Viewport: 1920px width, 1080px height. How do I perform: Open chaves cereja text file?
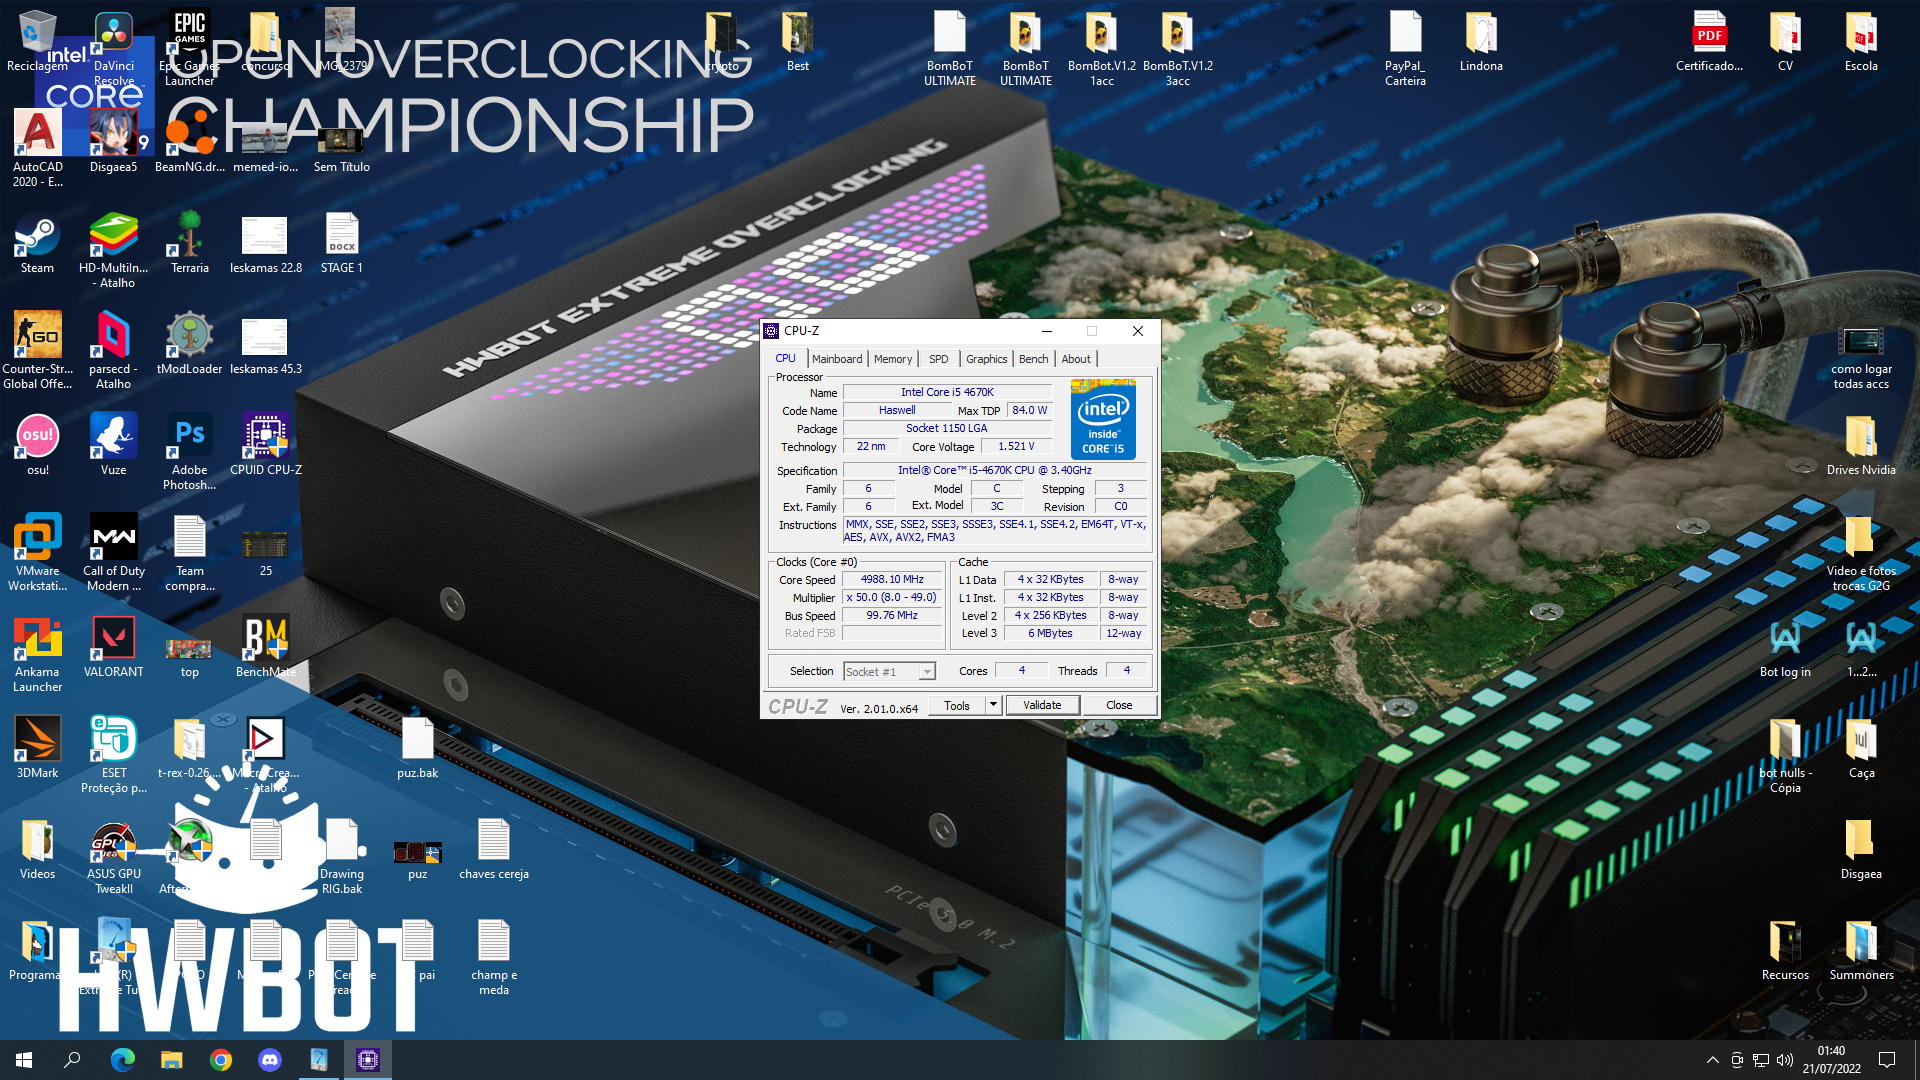(x=493, y=848)
